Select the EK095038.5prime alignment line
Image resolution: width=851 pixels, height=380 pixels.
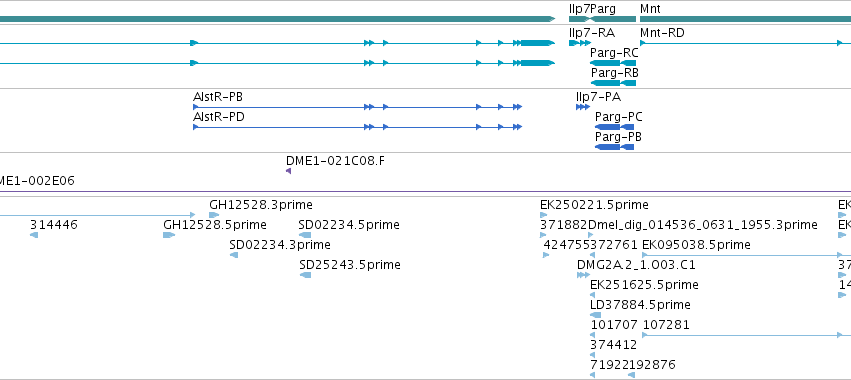pyautogui.click(x=746, y=255)
